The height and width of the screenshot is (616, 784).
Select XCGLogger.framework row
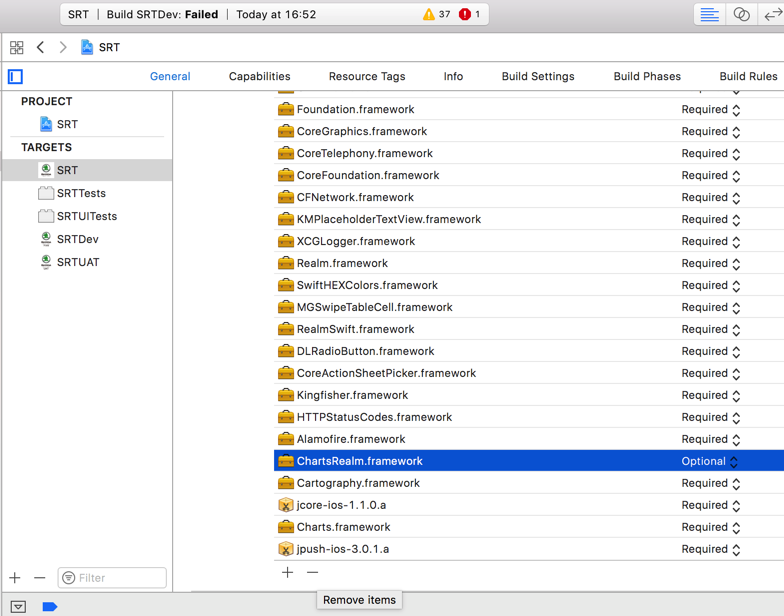[529, 242]
